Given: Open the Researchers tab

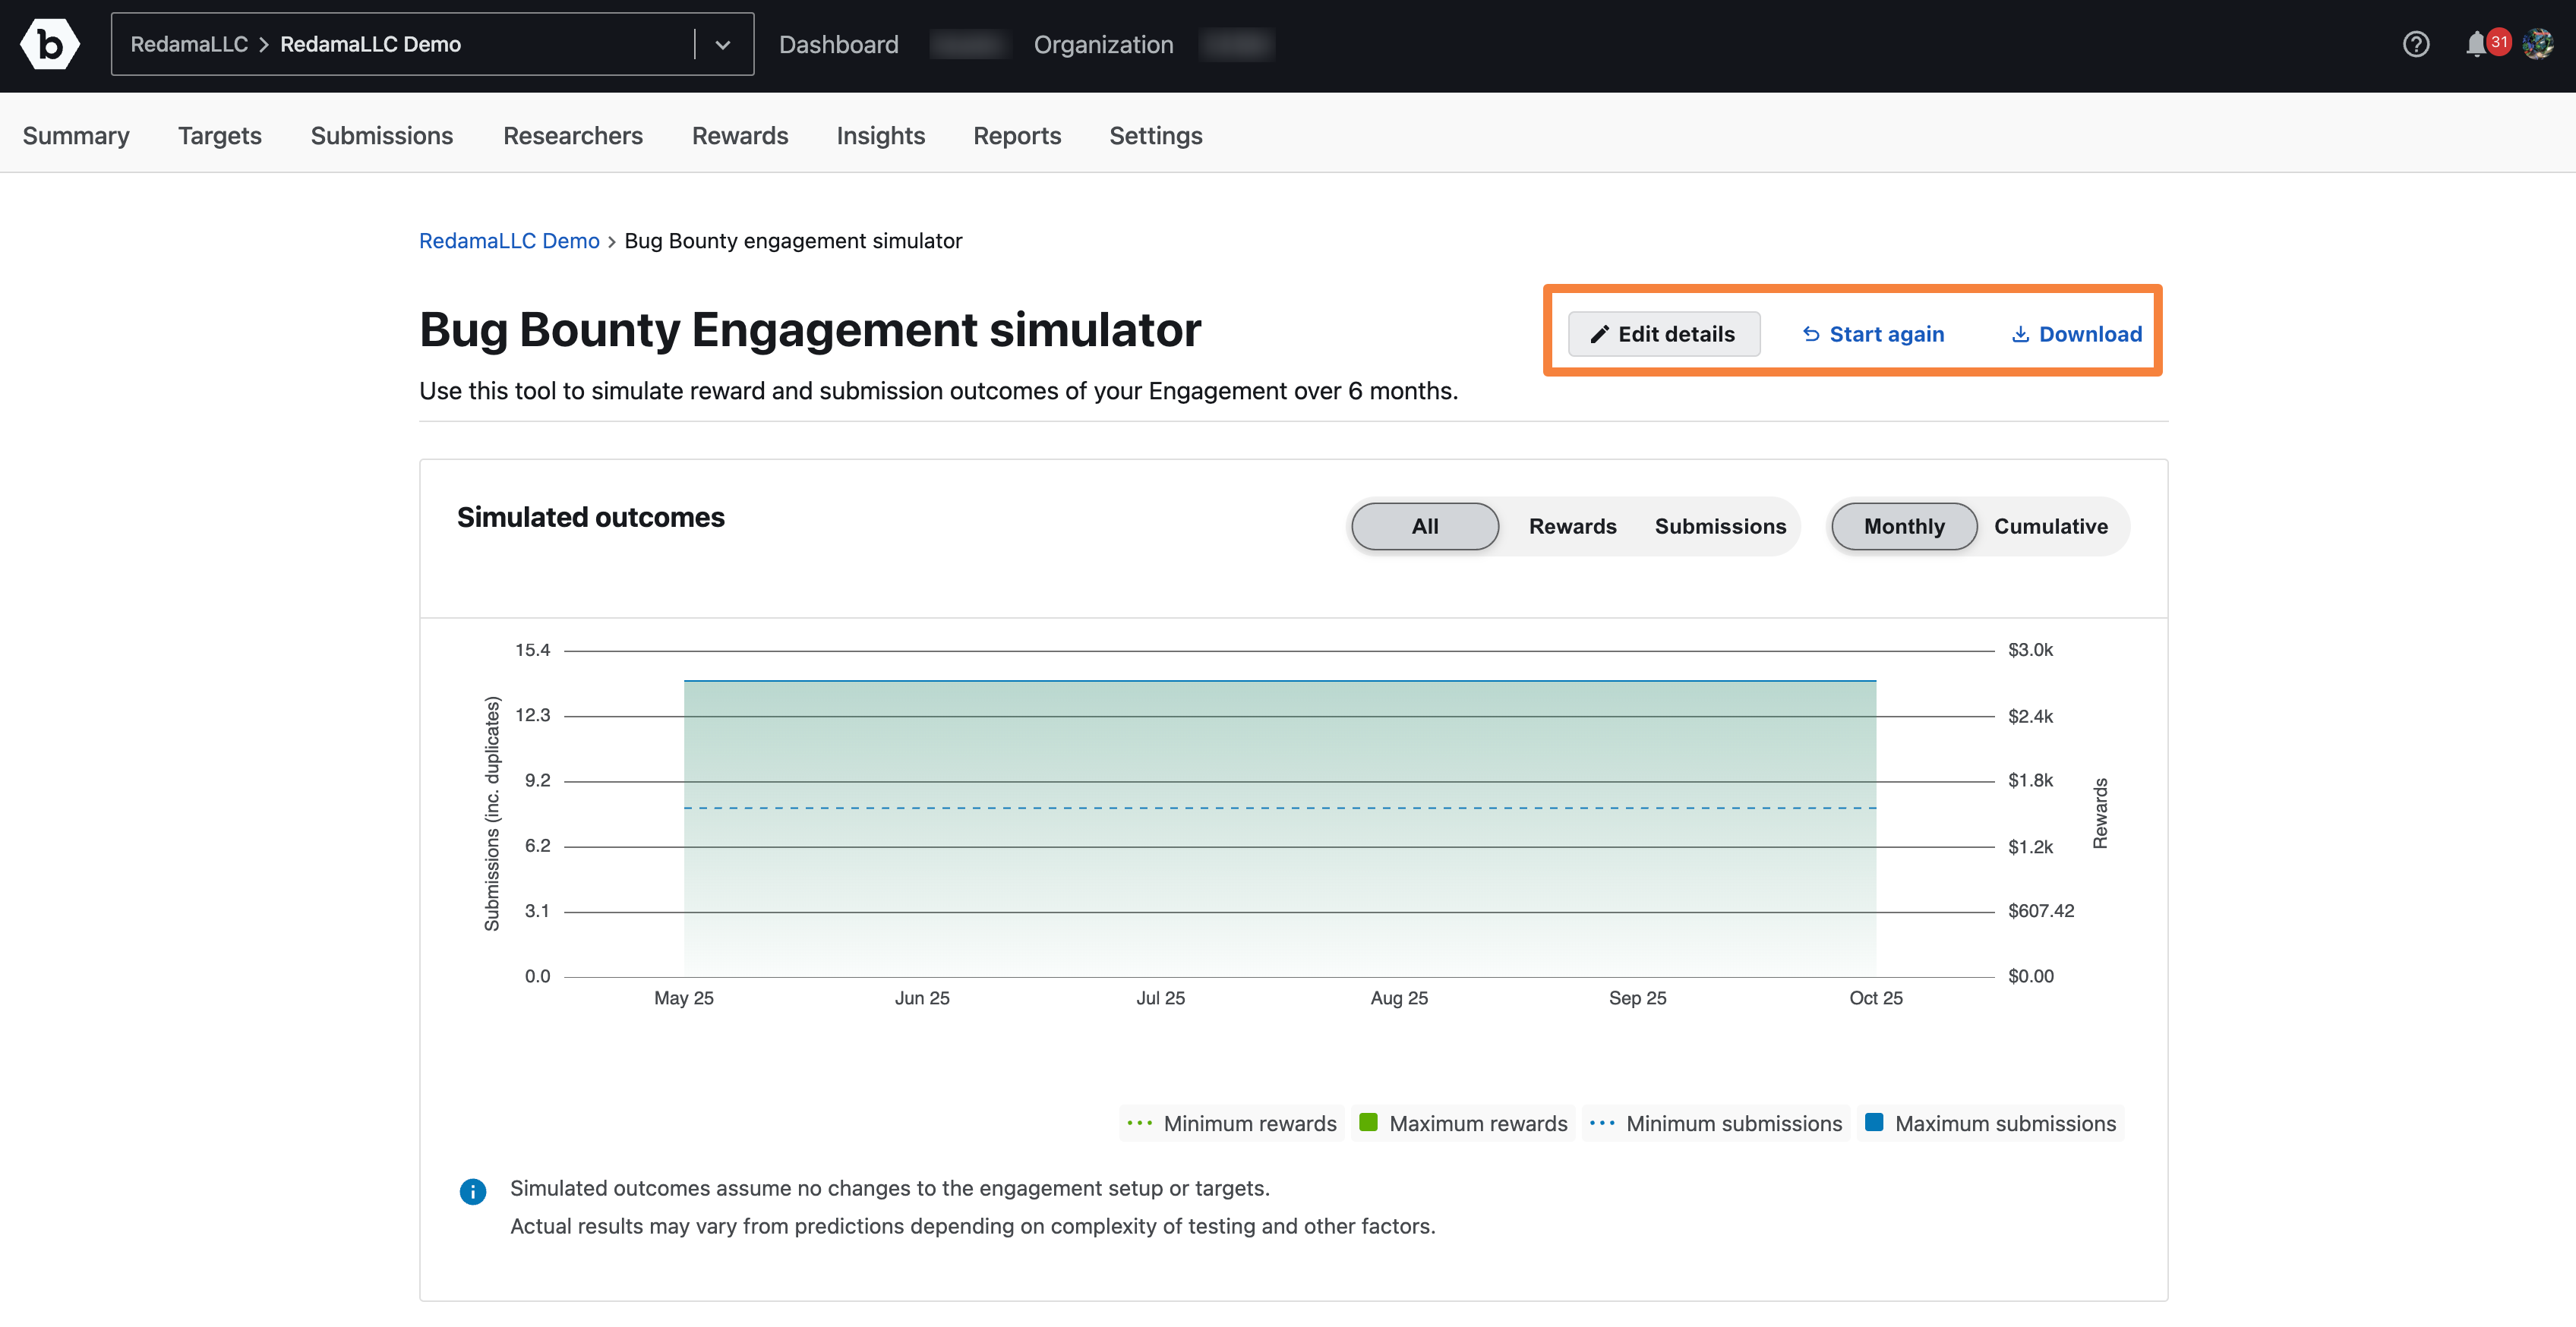Looking at the screenshot, I should (573, 135).
